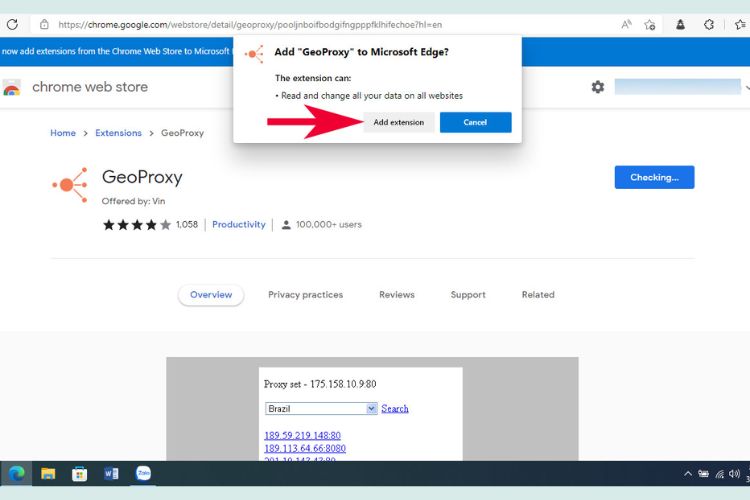The height and width of the screenshot is (500, 750).
Task: Open Microsoft Edge from the taskbar
Action: coord(17,474)
